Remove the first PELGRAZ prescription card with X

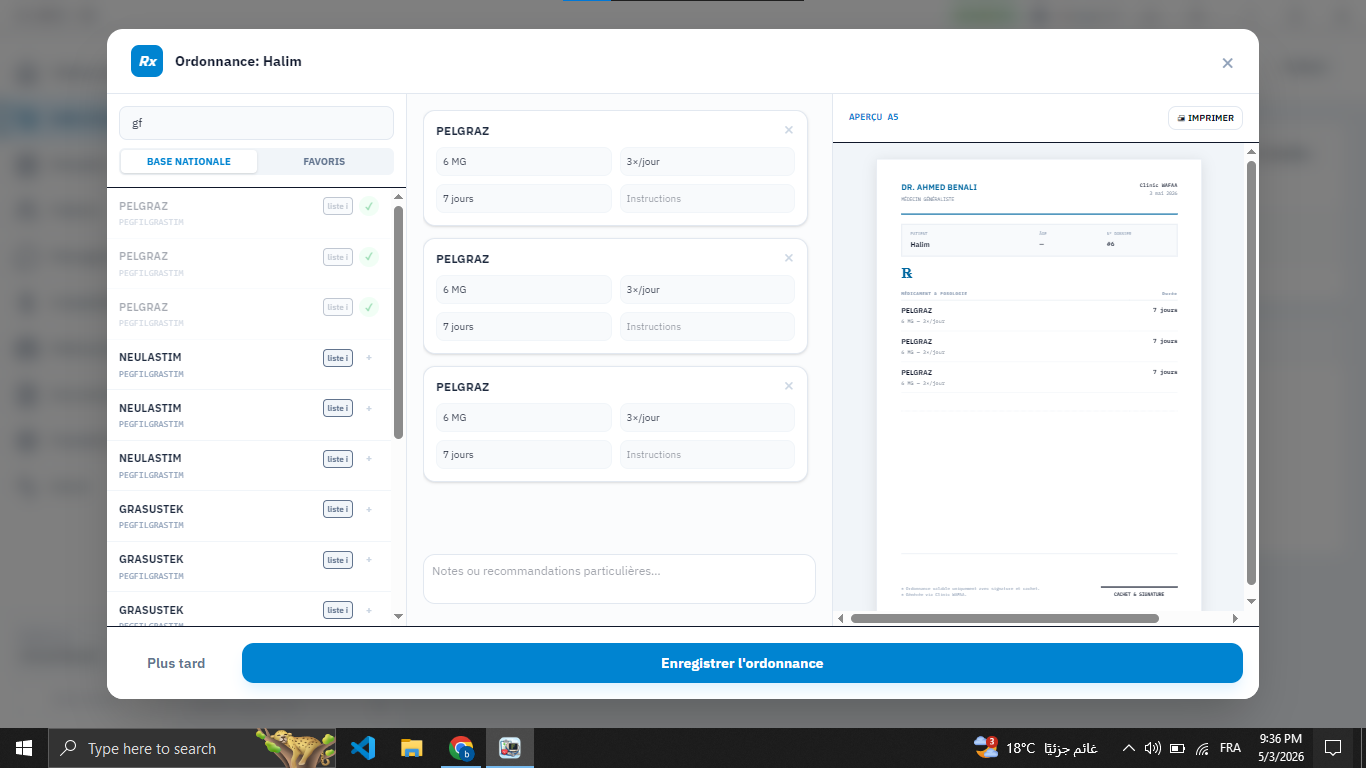(789, 130)
